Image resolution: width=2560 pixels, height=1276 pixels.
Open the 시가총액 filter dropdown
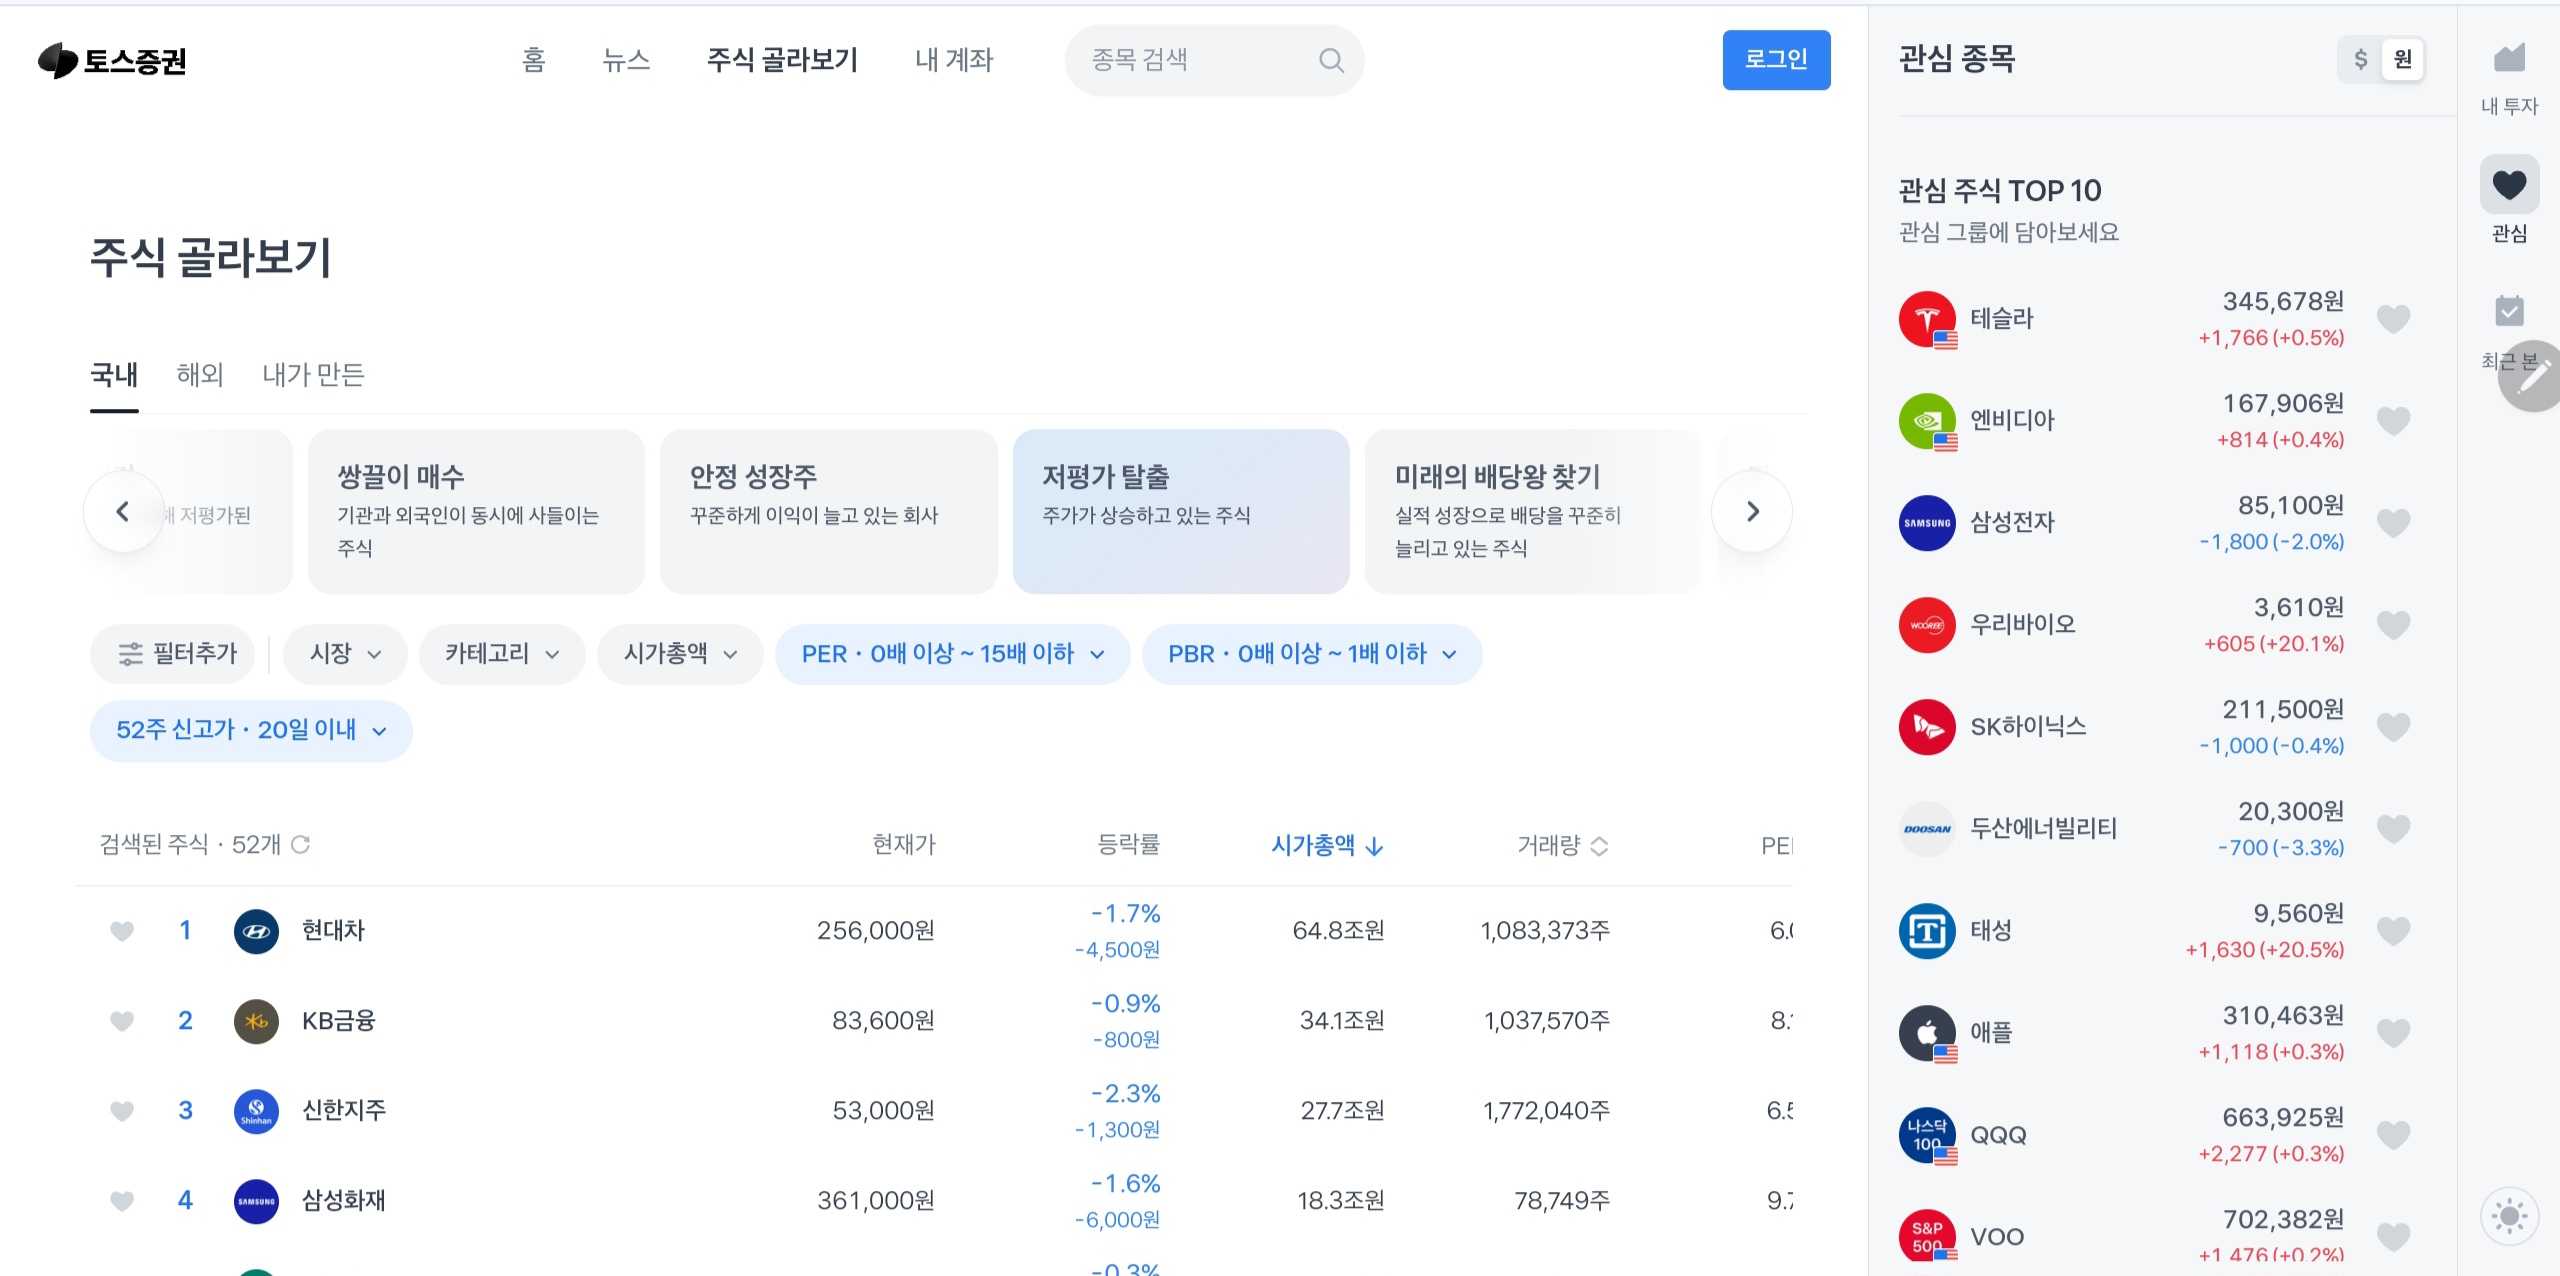[680, 654]
